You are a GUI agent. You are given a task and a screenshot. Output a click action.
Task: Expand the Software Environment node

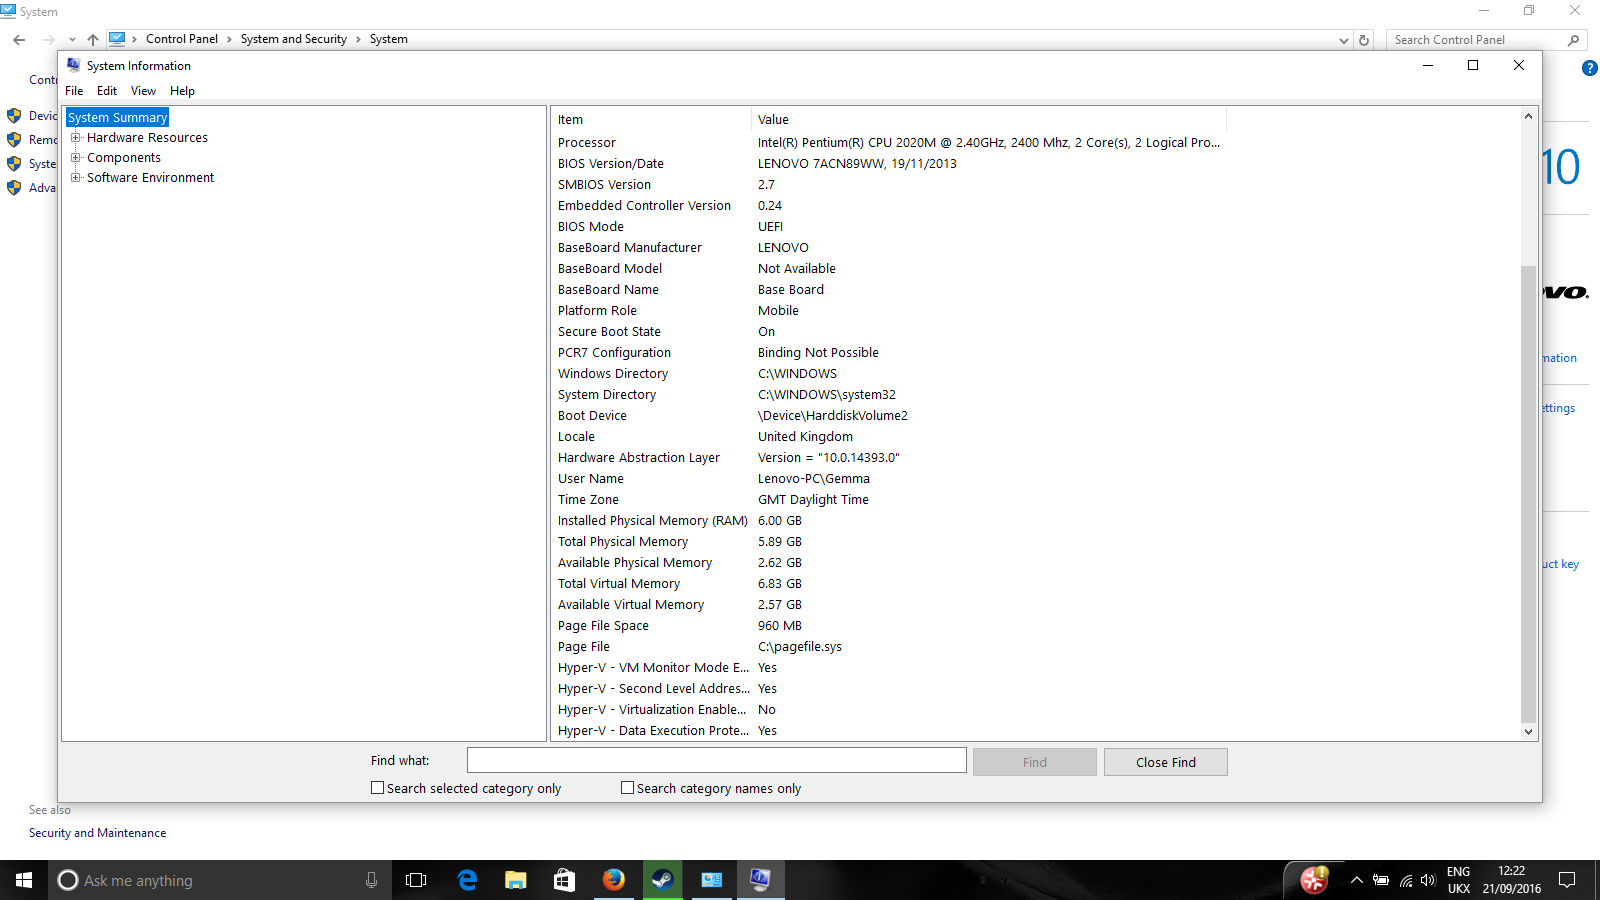pyautogui.click(x=75, y=178)
